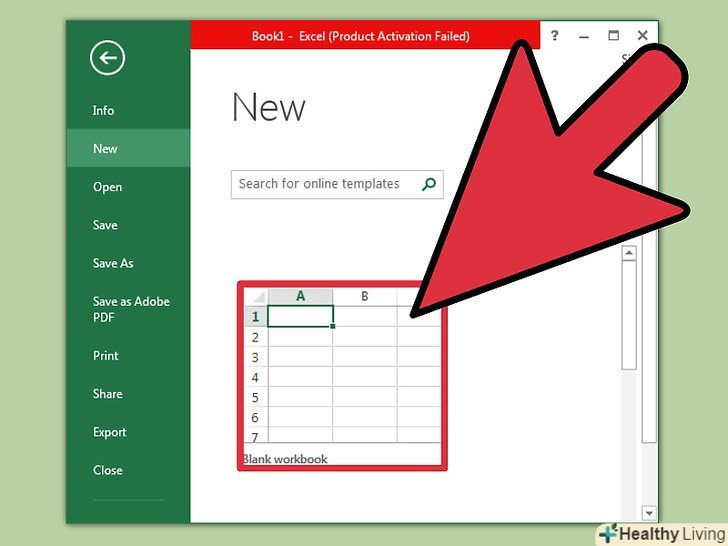Open the Help question mark icon
728x546 pixels.
pos(554,36)
